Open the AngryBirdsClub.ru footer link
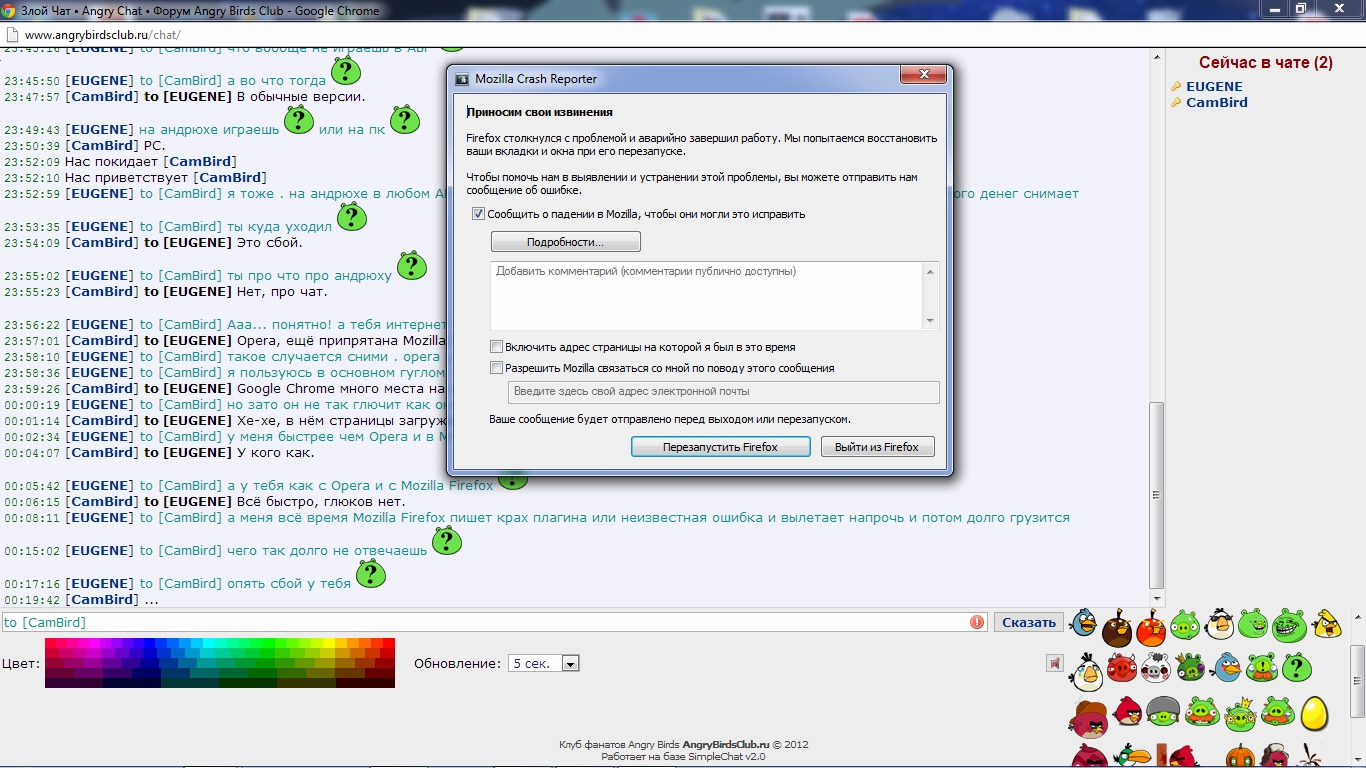This screenshot has width=1366, height=768. pos(725,745)
